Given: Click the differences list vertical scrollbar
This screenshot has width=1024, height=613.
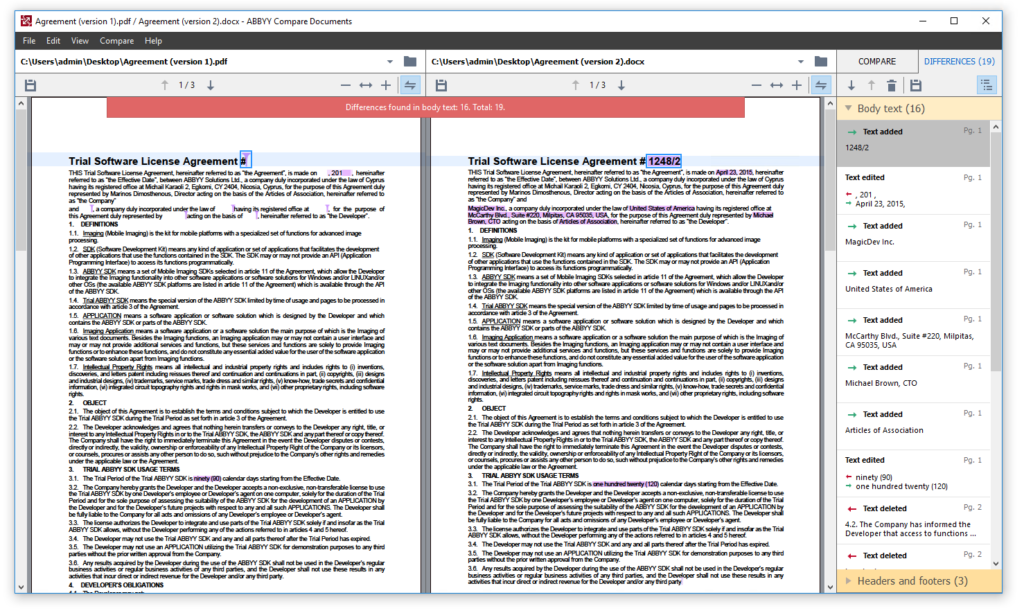Looking at the screenshot, I should (996, 300).
